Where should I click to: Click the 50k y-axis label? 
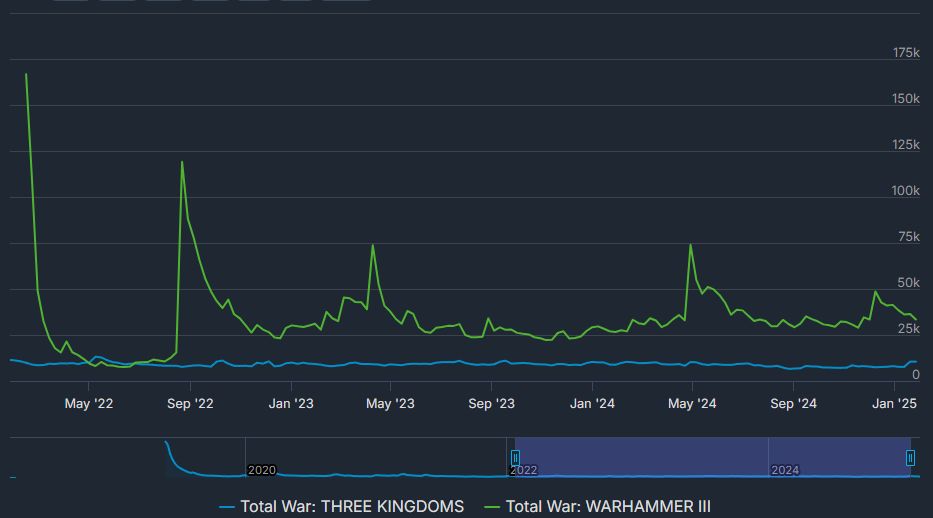[909, 282]
